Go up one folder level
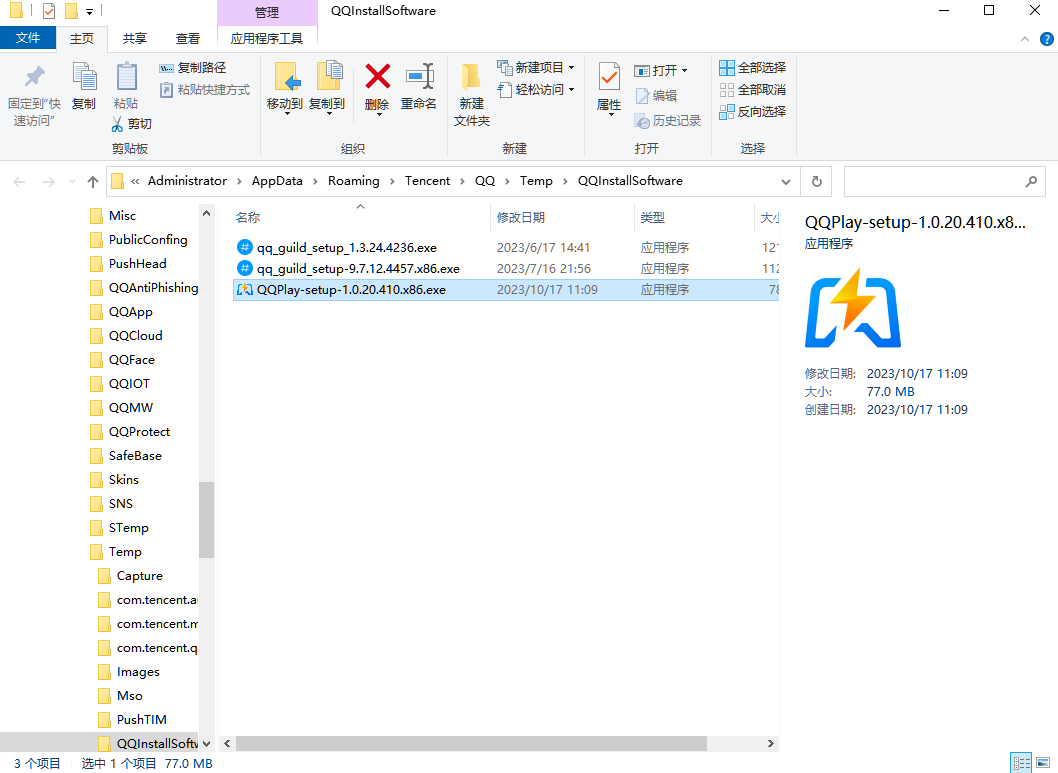 click(93, 181)
